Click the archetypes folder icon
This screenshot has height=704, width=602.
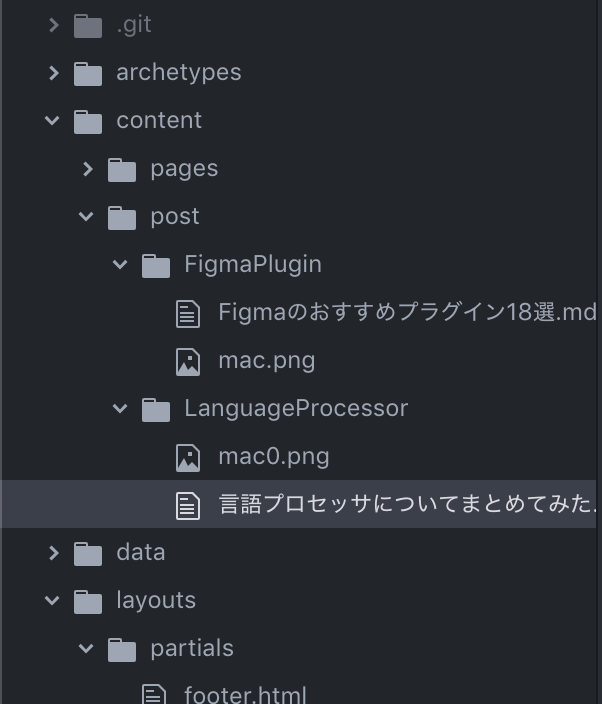point(88,74)
